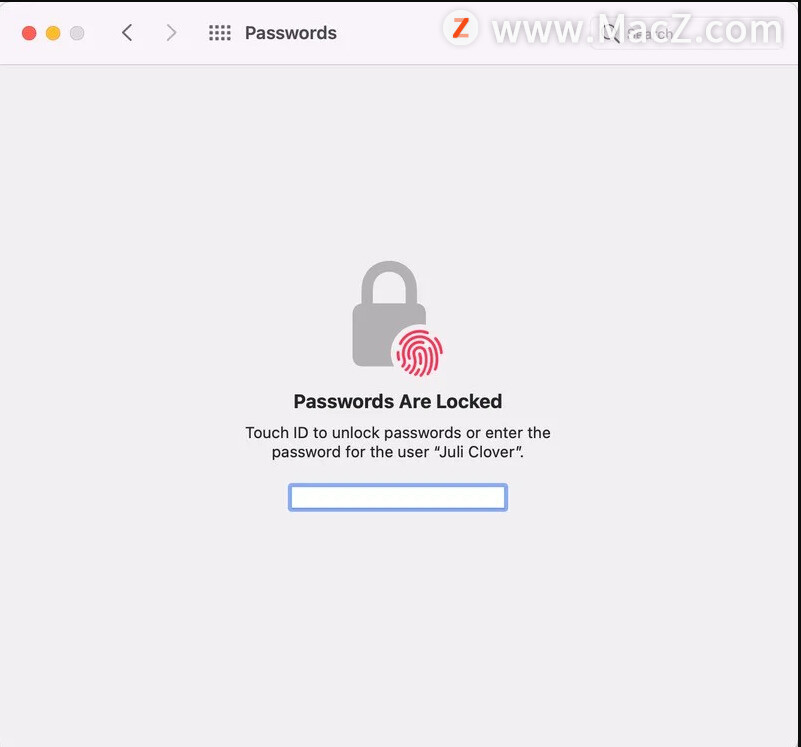Click the magnifying glass search icon

click(610, 33)
